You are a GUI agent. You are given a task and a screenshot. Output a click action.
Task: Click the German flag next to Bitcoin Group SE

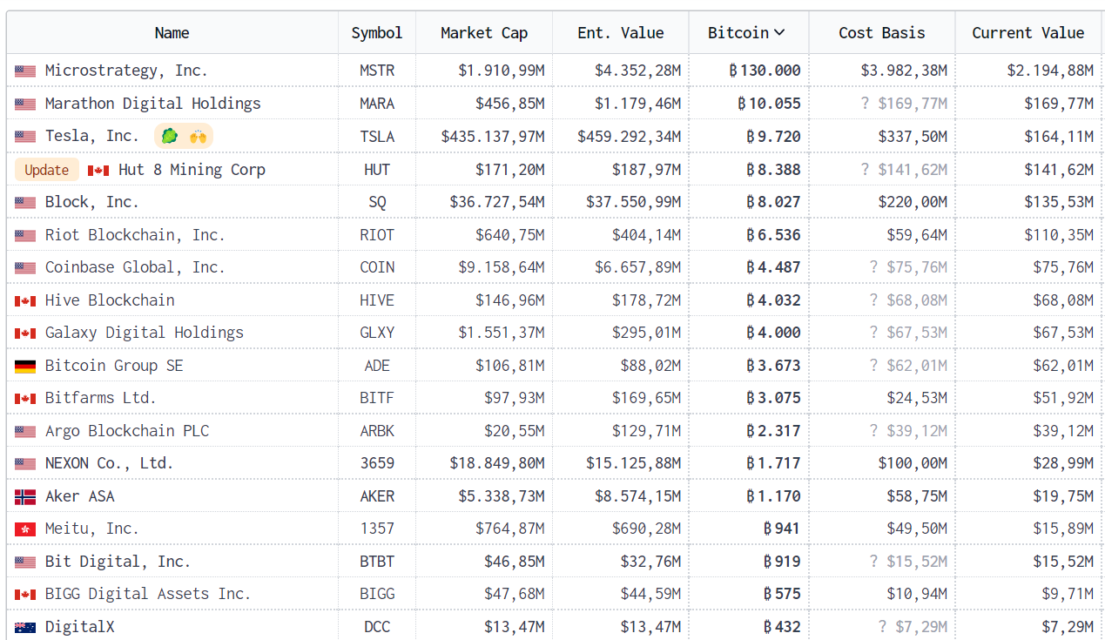(25, 366)
